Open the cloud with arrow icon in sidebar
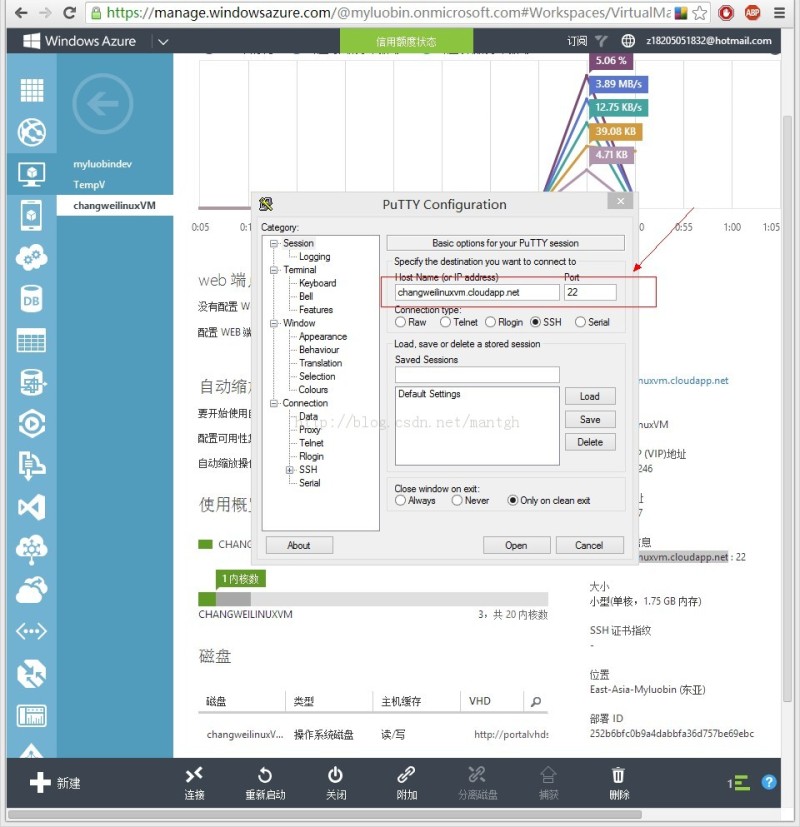This screenshot has width=800, height=827. (32, 590)
